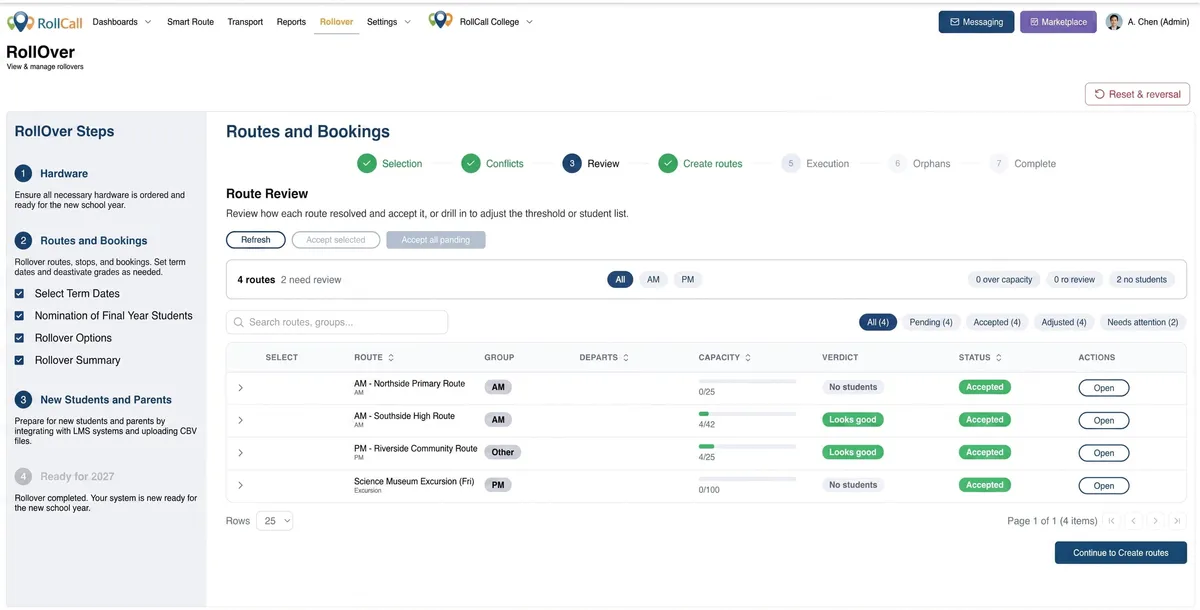Open Reports menu item
The height and width of the screenshot is (610, 1200).
click(x=291, y=21)
